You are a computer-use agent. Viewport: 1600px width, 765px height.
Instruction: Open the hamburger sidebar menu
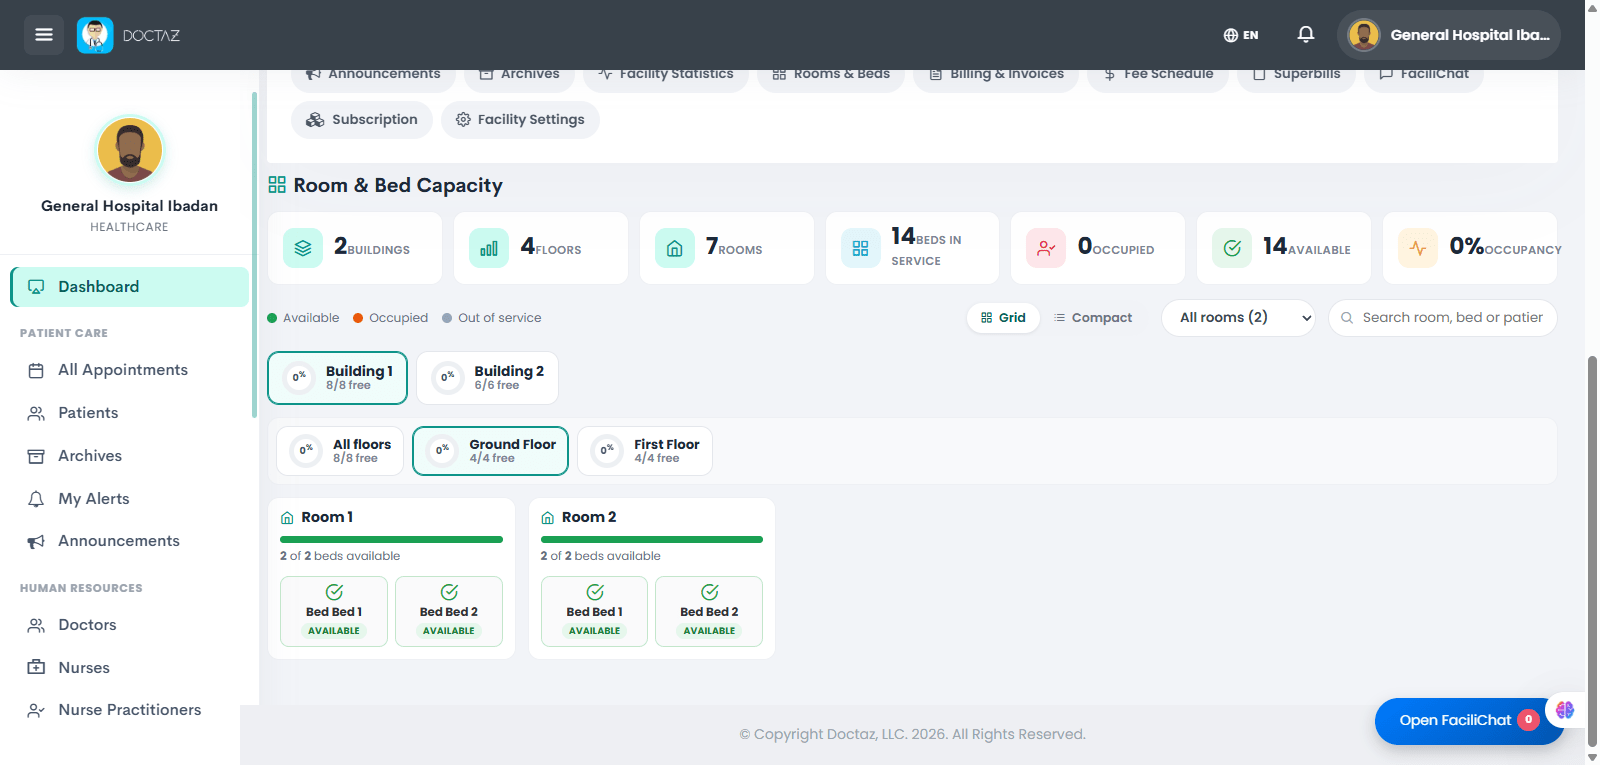click(44, 35)
